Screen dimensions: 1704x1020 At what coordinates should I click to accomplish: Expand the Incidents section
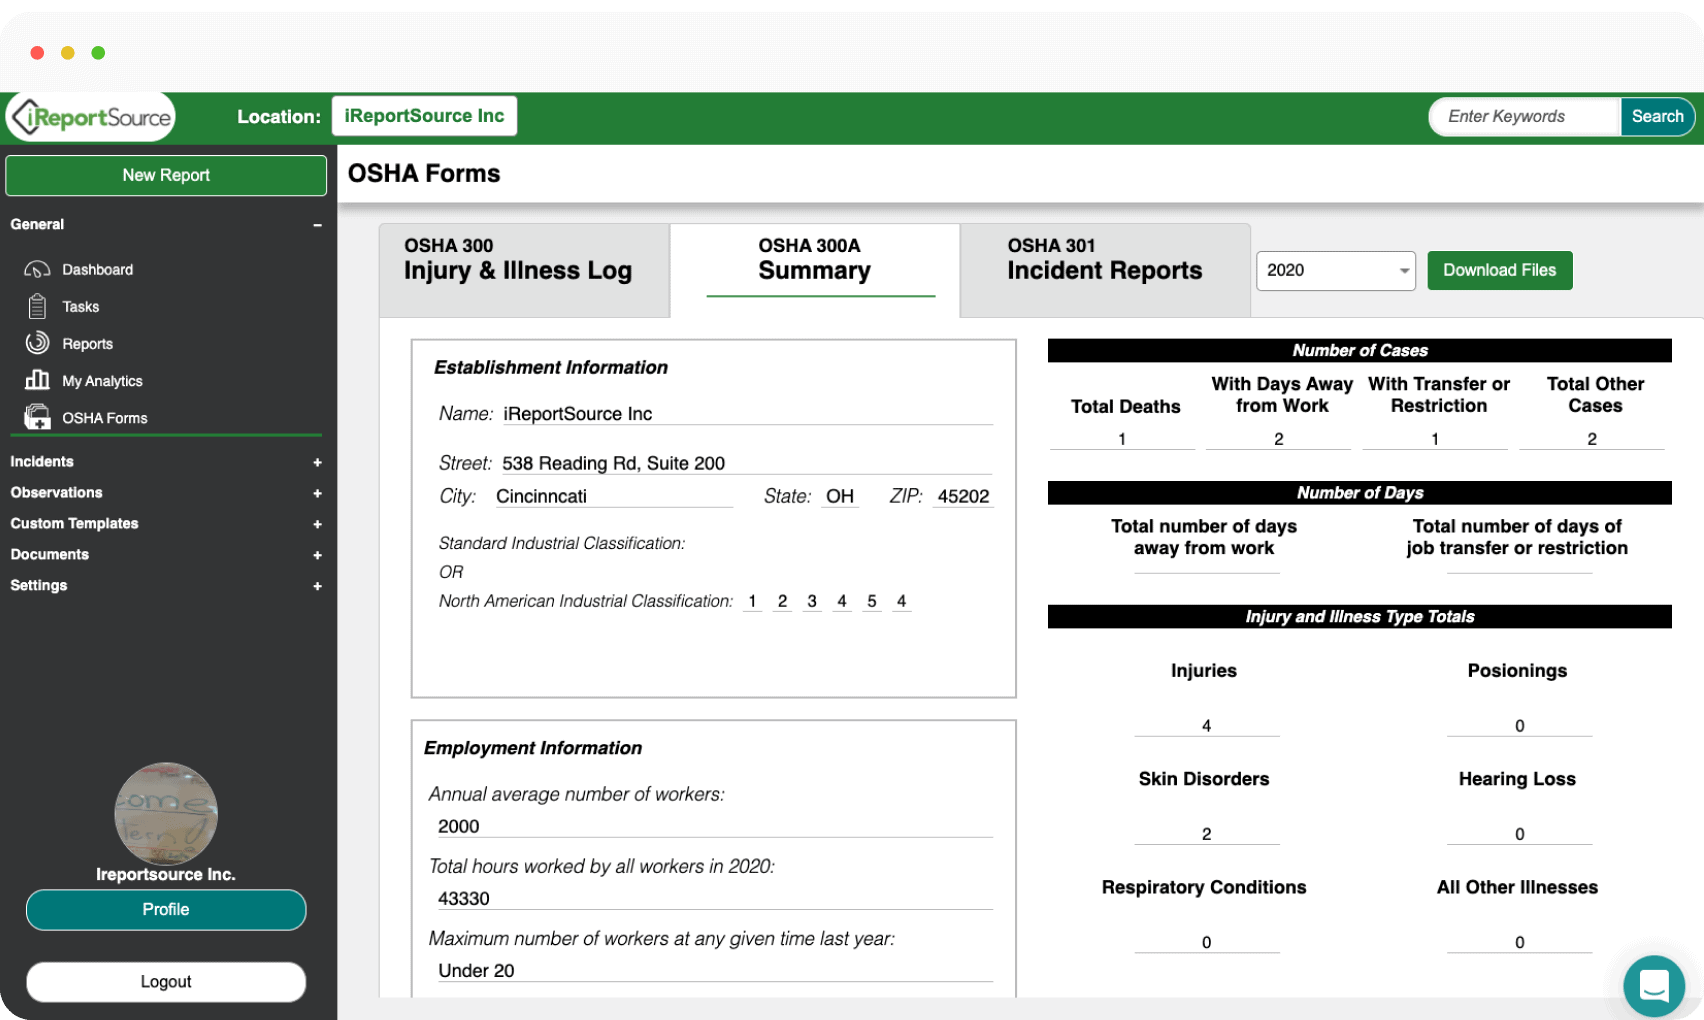point(317,462)
